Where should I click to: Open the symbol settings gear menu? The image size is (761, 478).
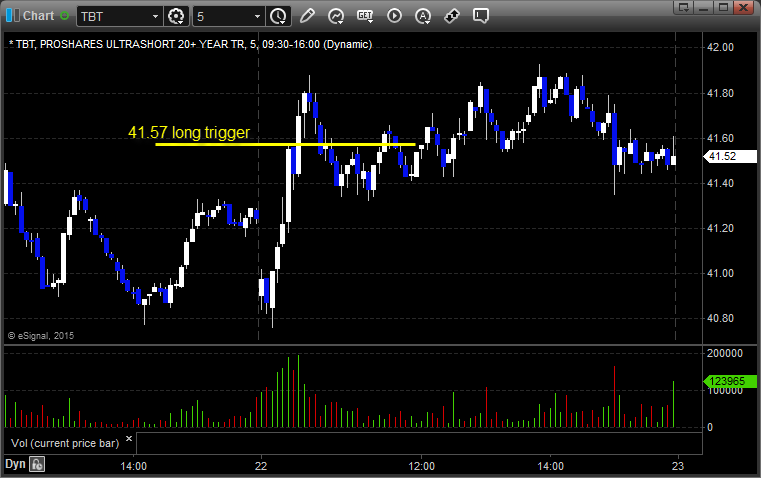[176, 16]
